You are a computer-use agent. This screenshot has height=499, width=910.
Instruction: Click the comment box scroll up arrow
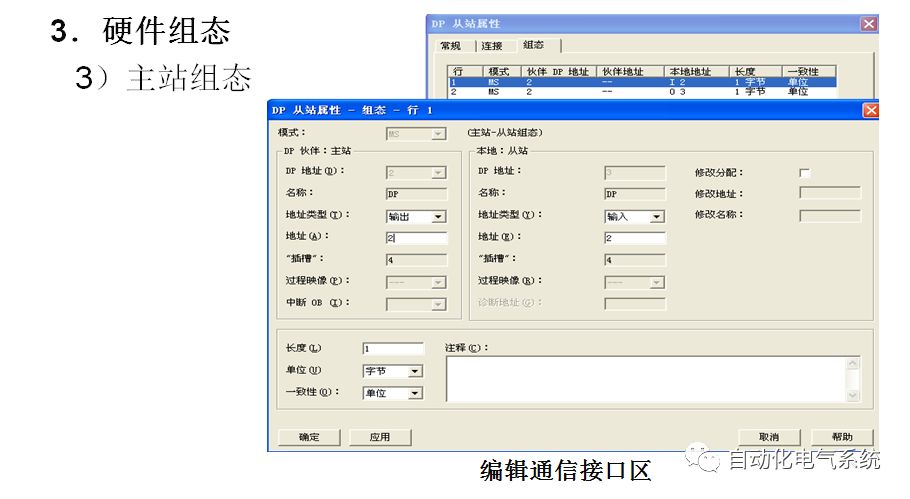[x=853, y=364]
